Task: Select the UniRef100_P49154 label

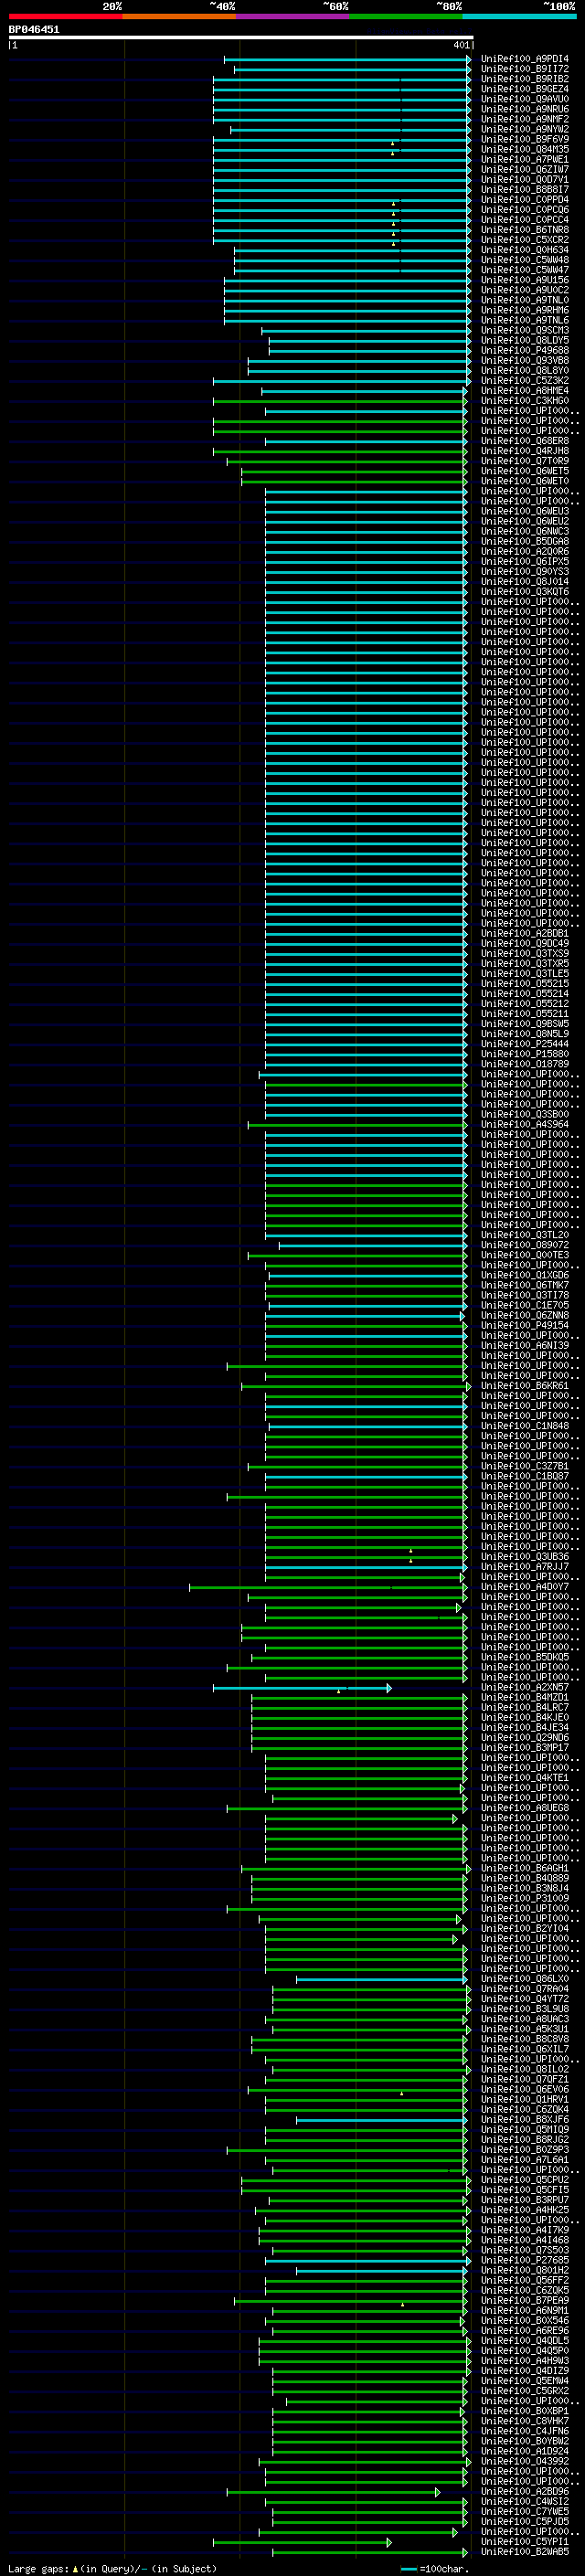Action: (x=525, y=1325)
